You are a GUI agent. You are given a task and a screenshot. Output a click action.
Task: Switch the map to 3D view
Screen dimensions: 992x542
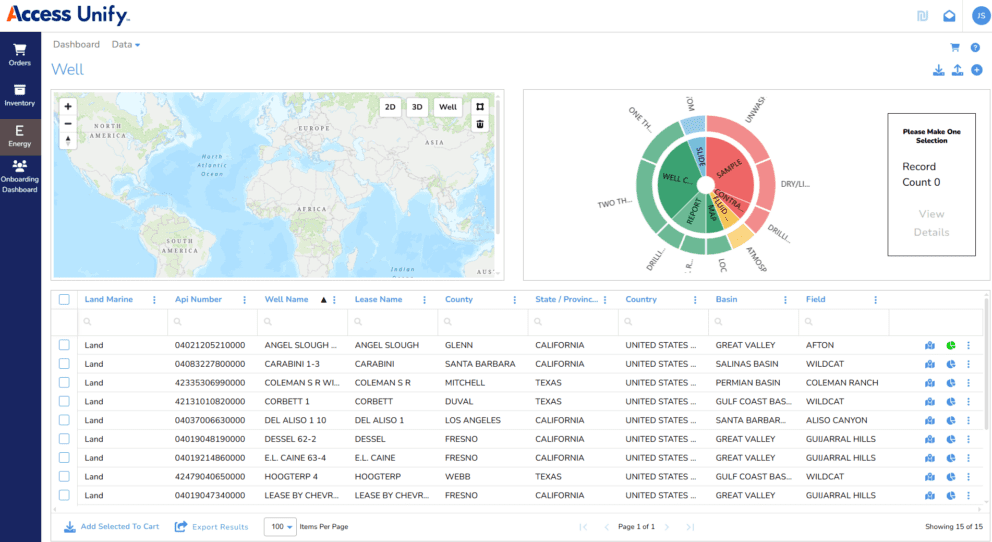pos(418,107)
